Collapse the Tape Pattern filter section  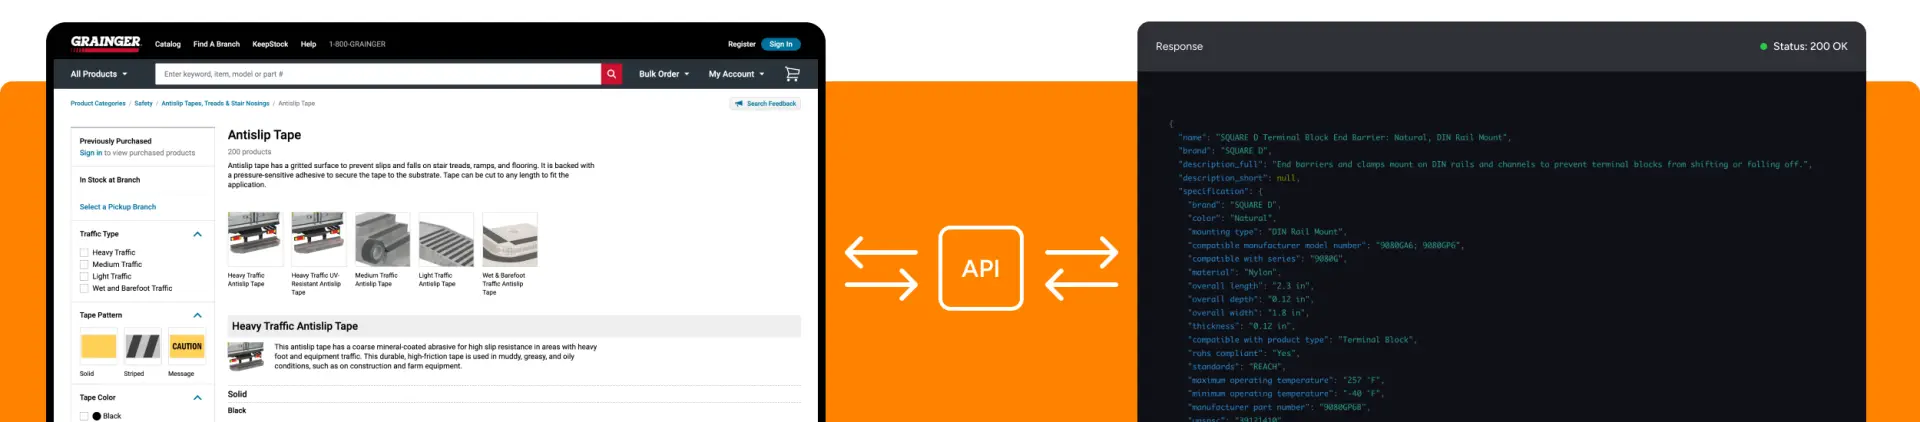[x=197, y=315]
